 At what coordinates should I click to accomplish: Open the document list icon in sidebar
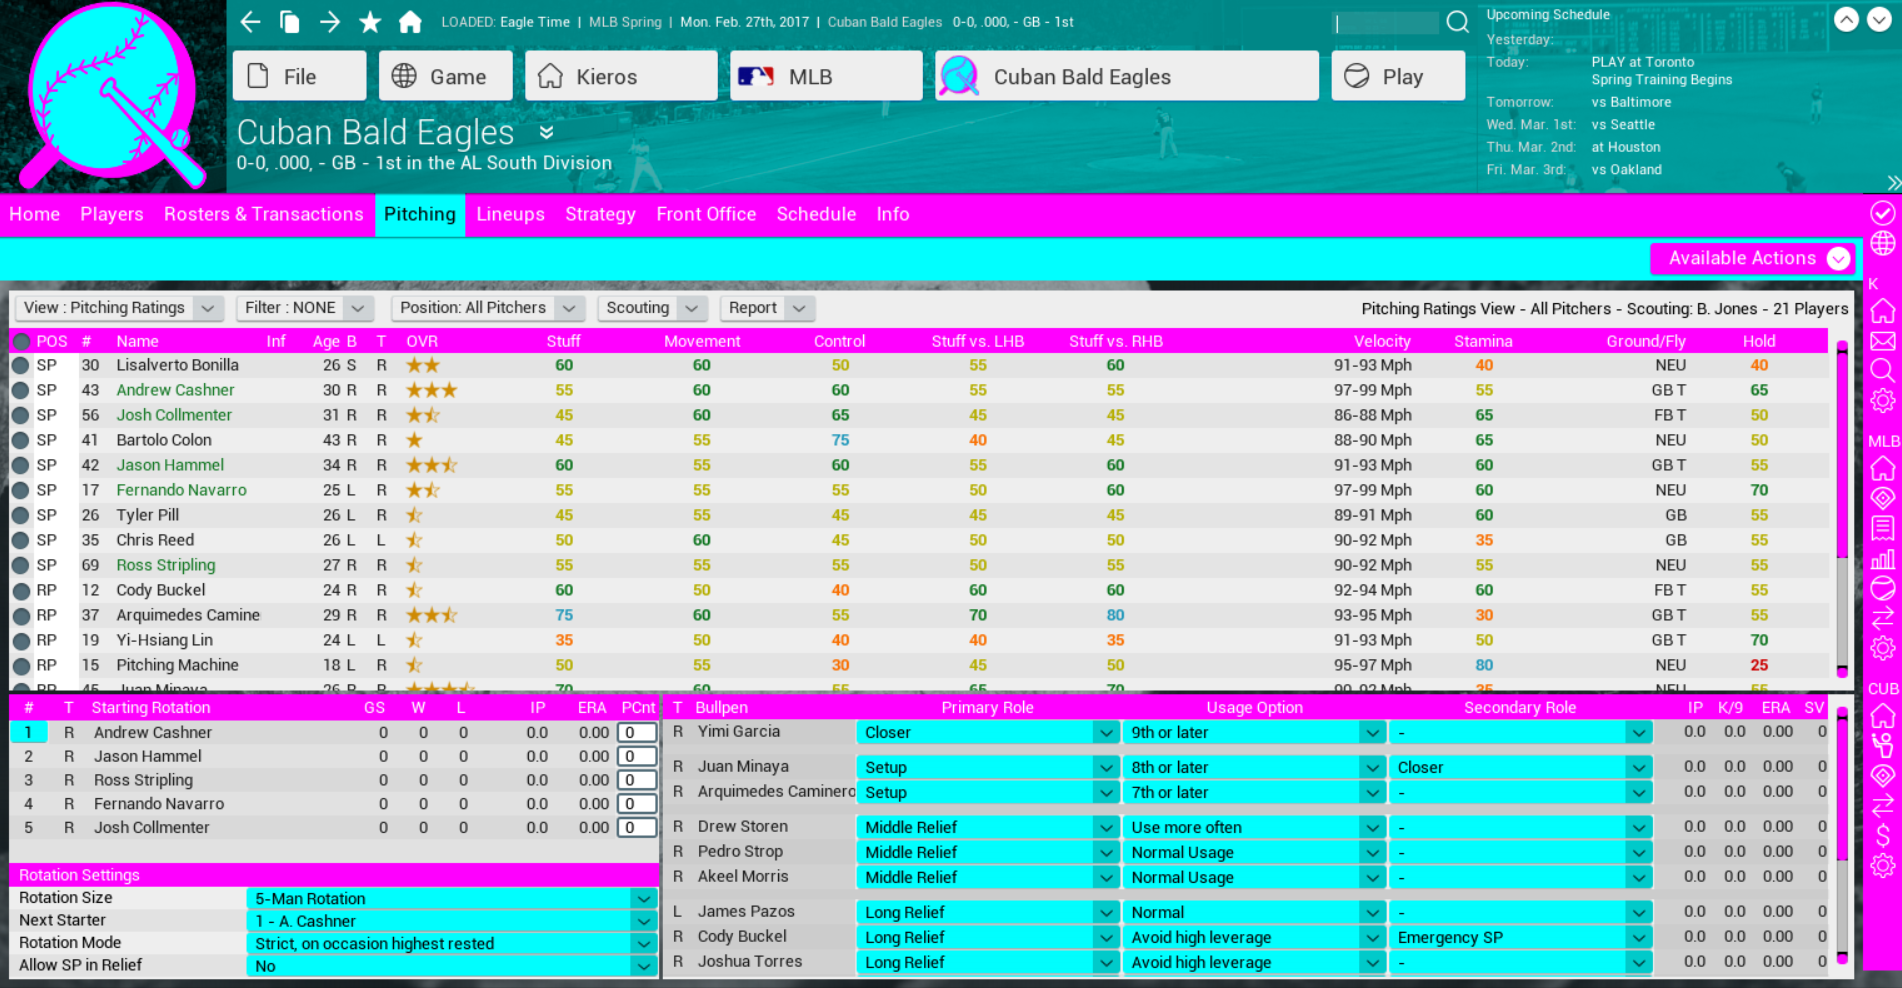[x=1883, y=528]
